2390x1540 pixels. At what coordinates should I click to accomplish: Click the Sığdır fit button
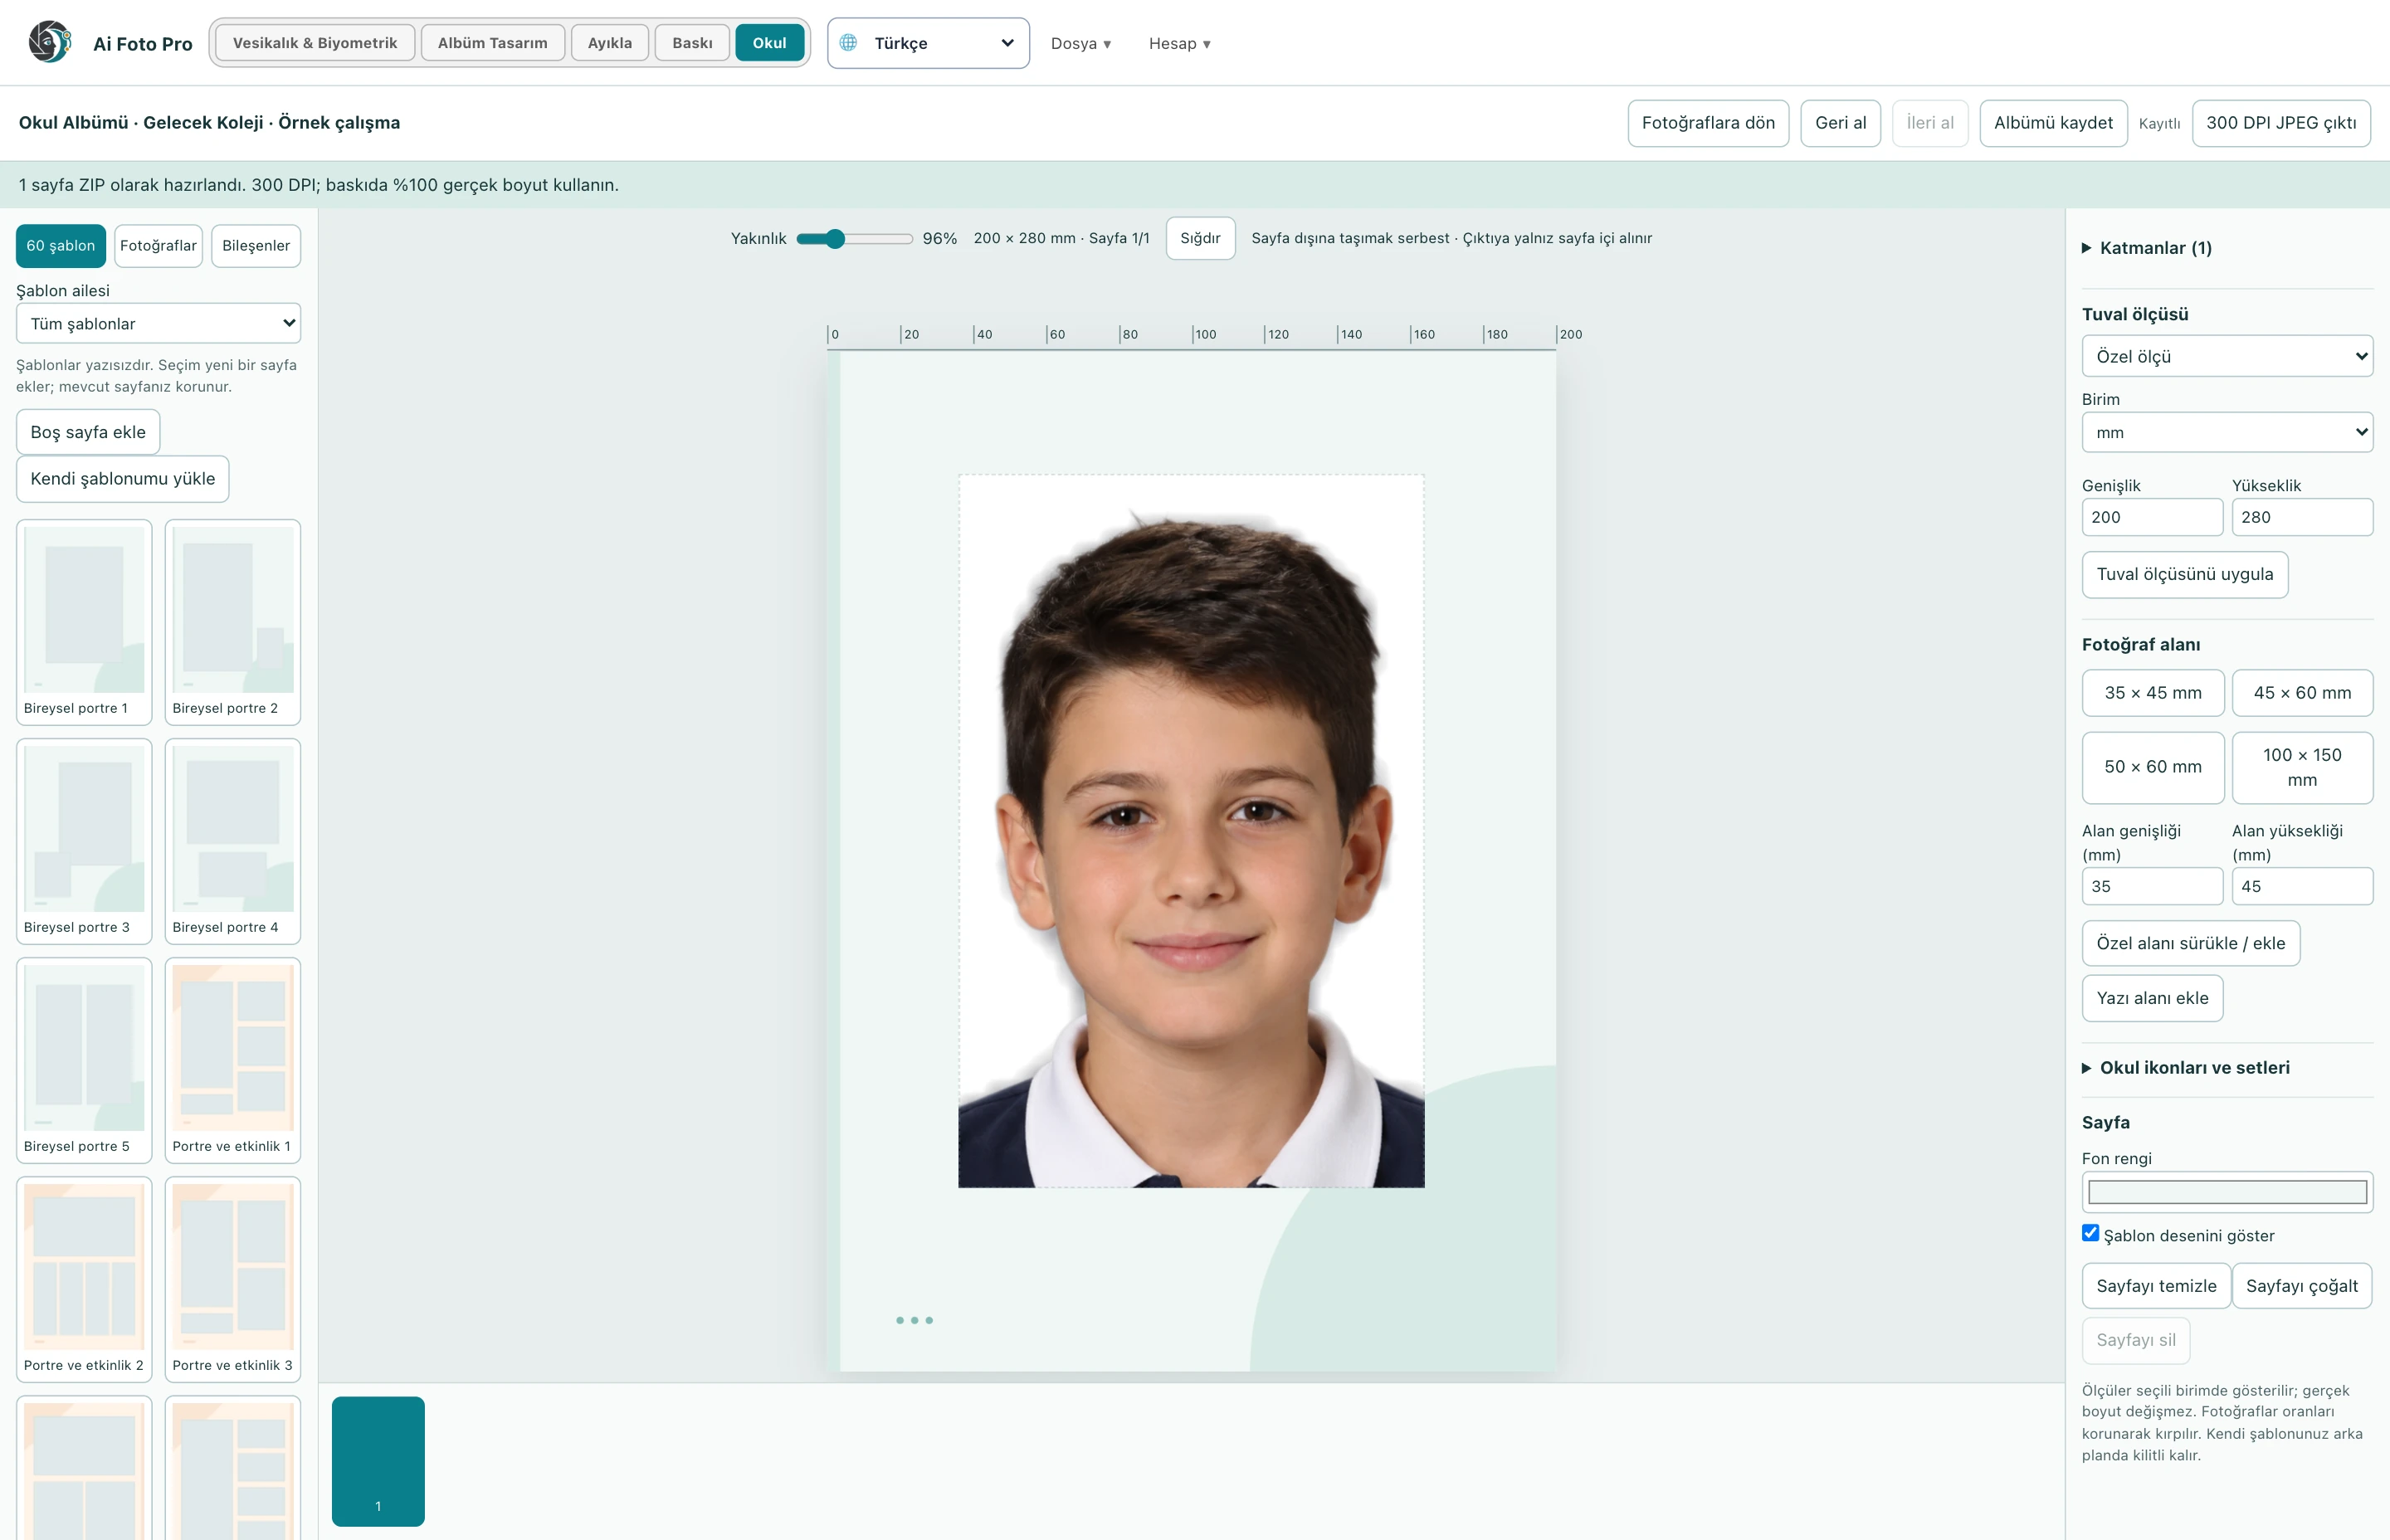click(1200, 238)
